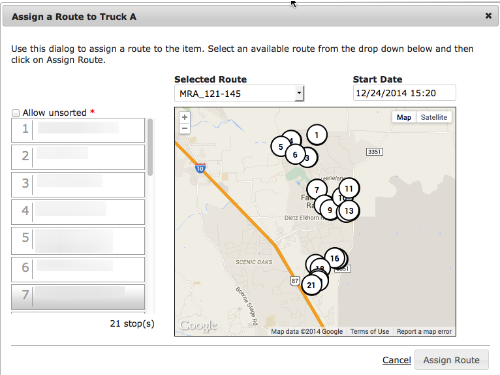
Task: Click the Cancel link
Action: (396, 360)
